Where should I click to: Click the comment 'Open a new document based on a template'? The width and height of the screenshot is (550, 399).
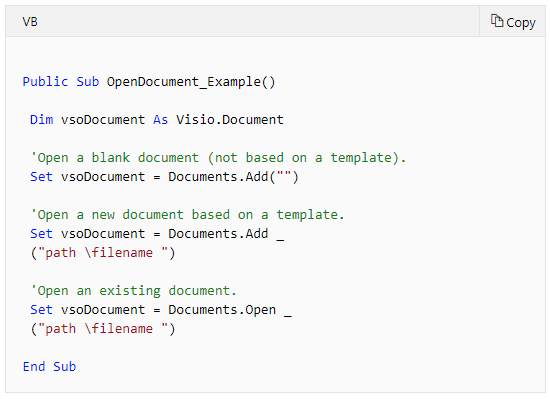point(188,215)
